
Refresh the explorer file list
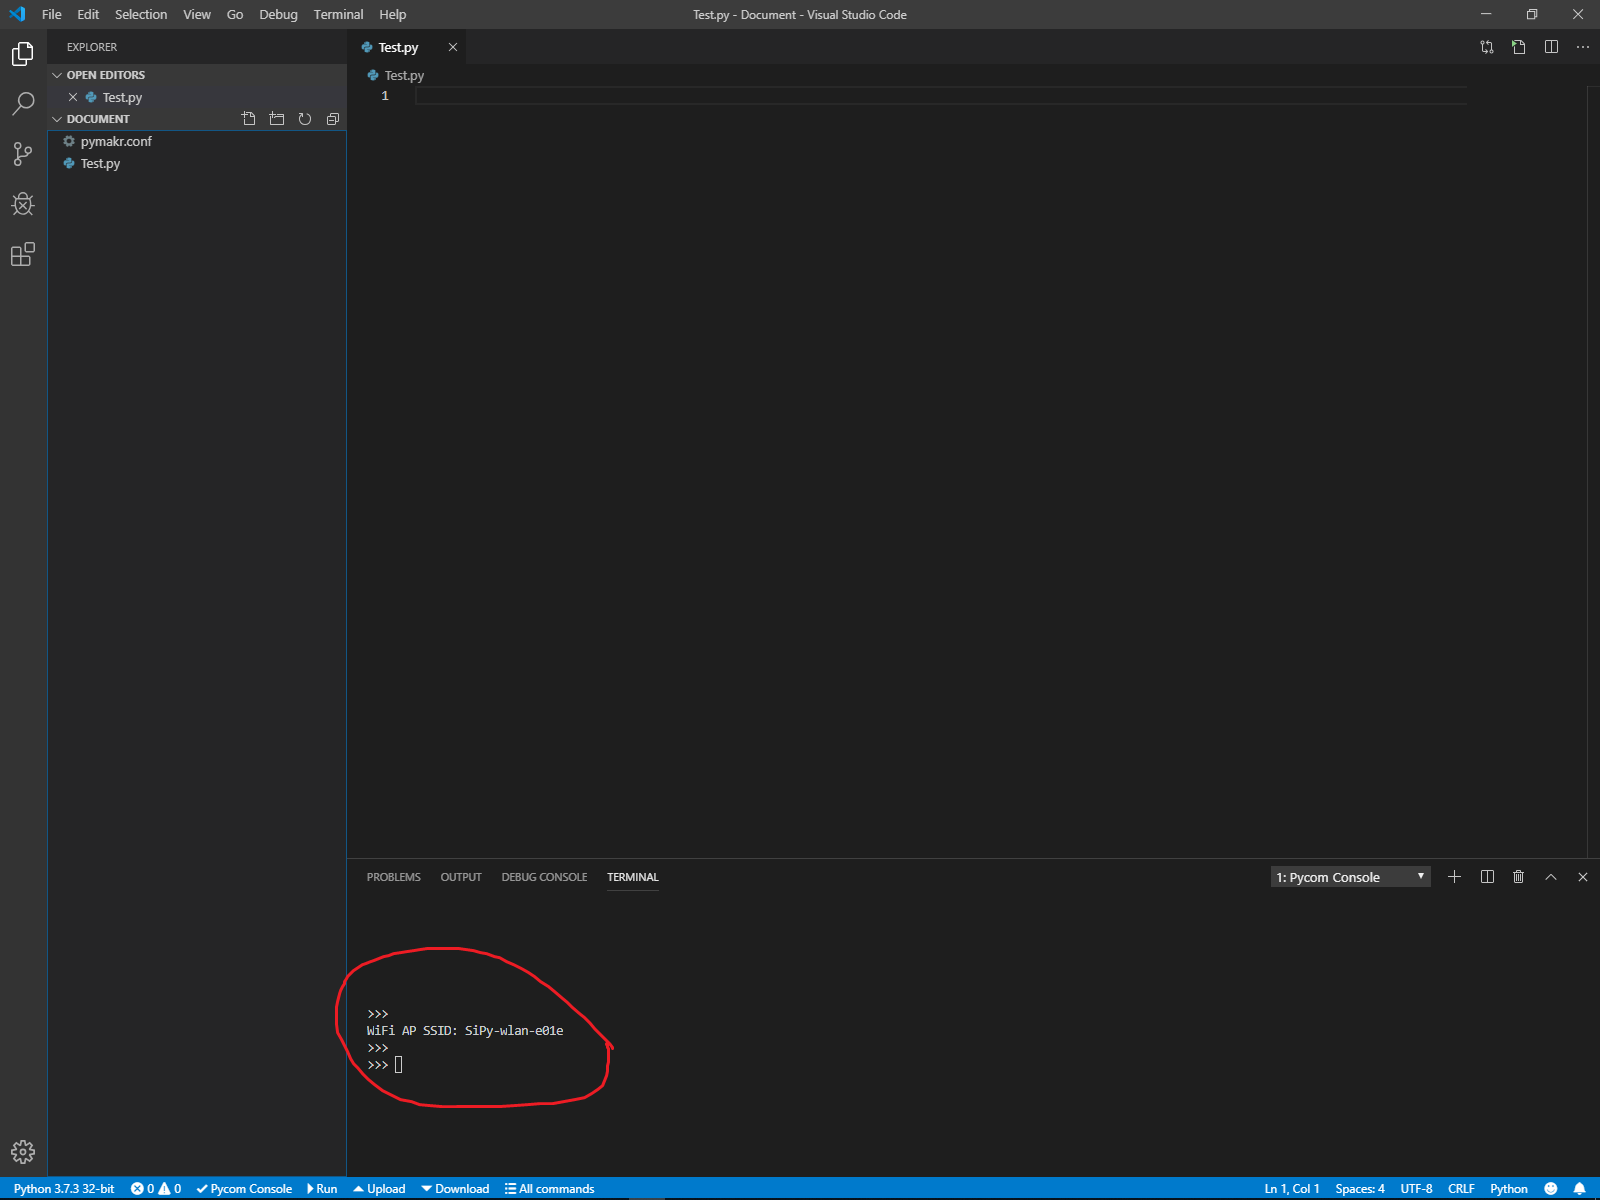pos(305,119)
